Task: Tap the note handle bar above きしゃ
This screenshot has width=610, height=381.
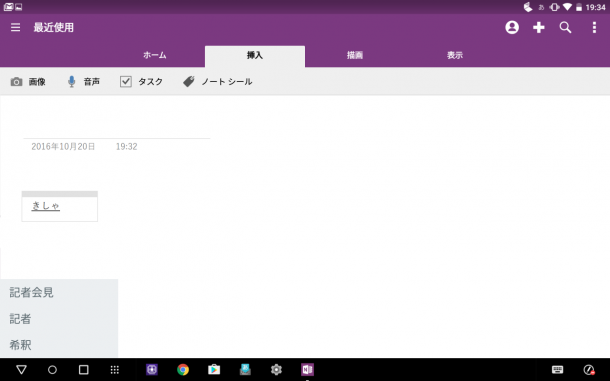Action: (x=60, y=194)
